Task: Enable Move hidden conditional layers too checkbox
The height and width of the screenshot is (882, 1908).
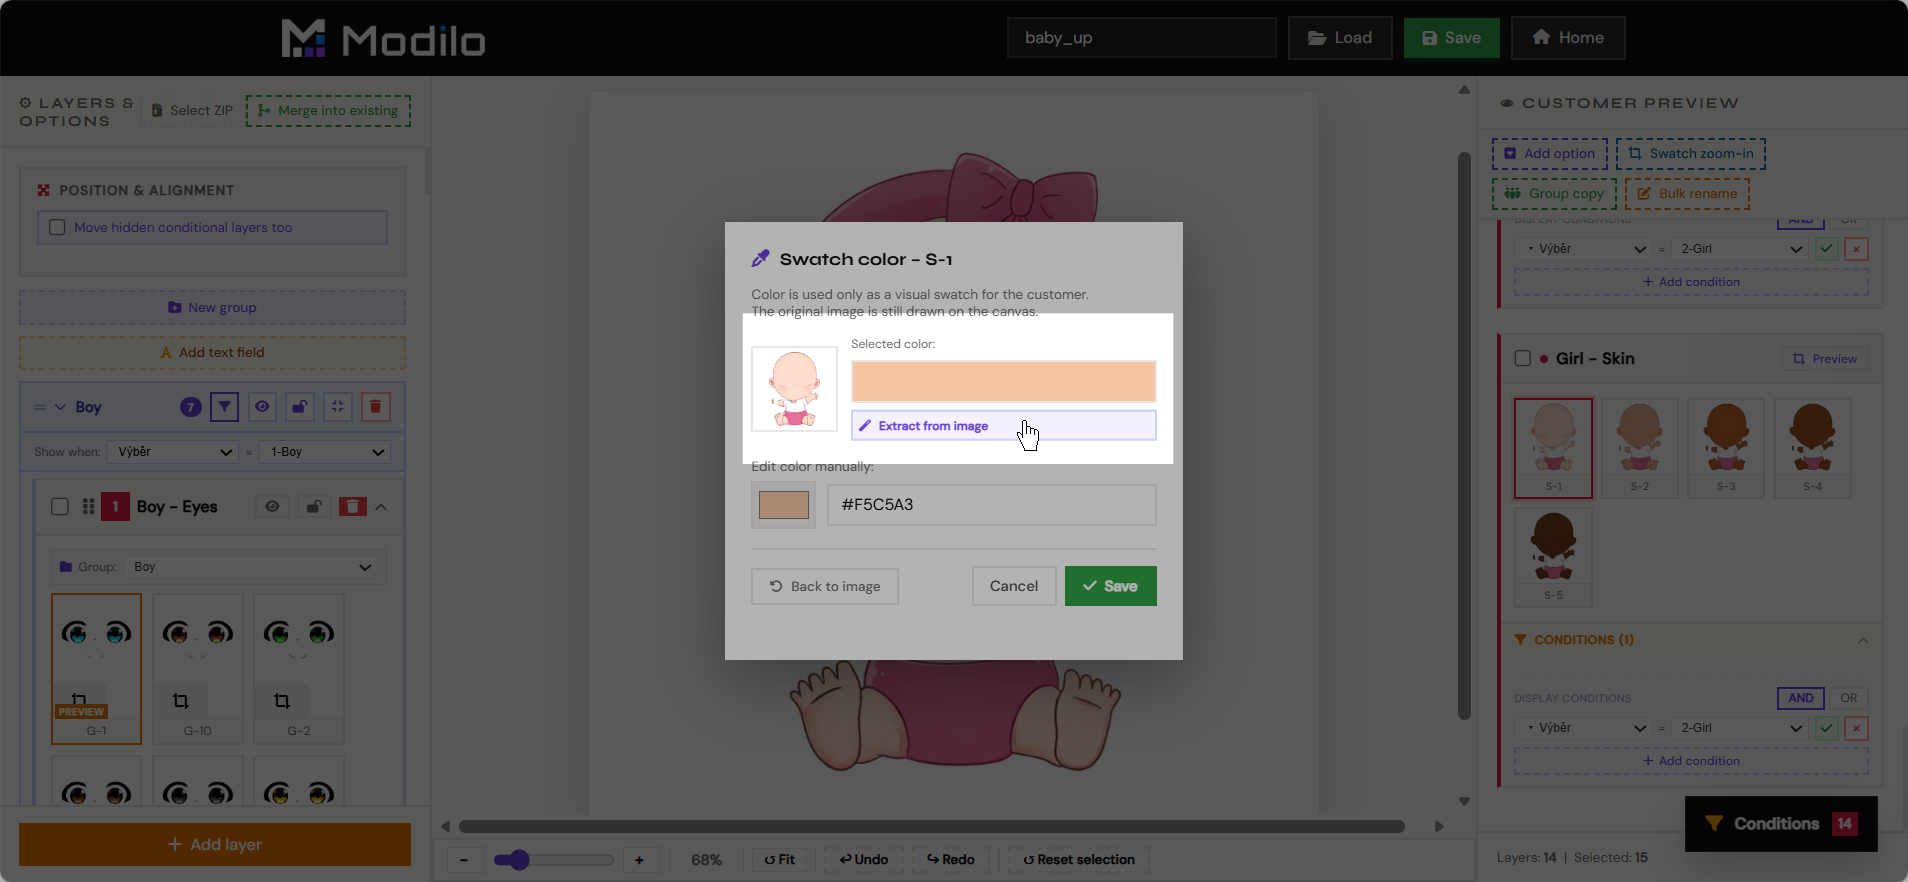Action: click(58, 227)
